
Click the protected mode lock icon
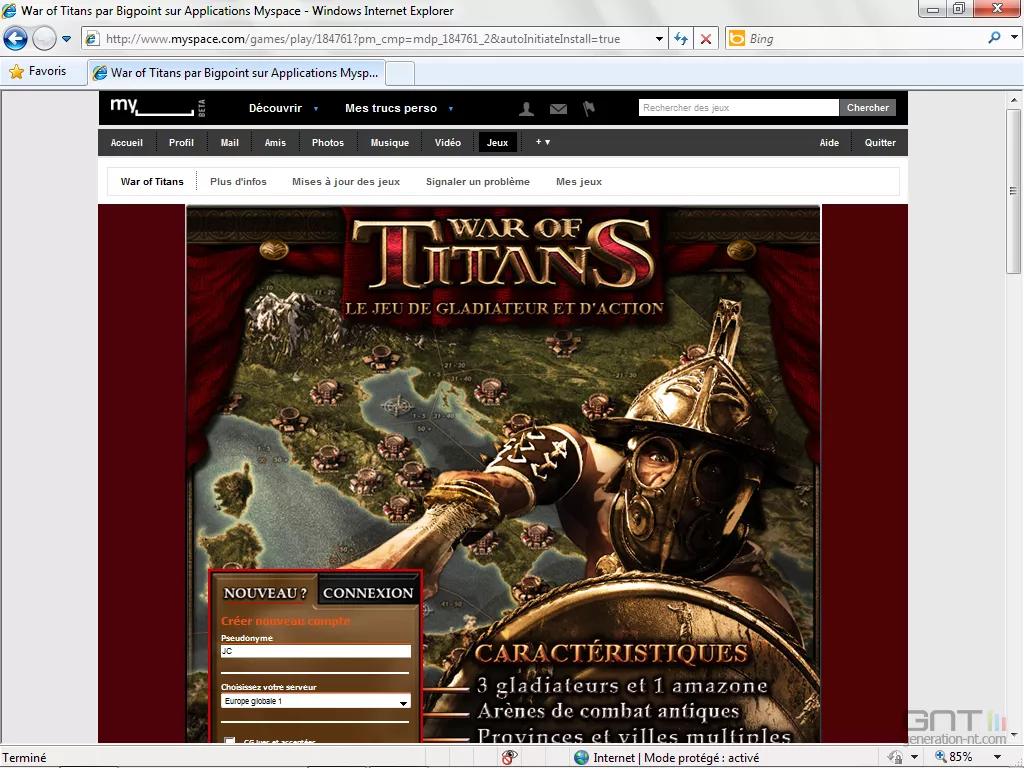pos(895,758)
